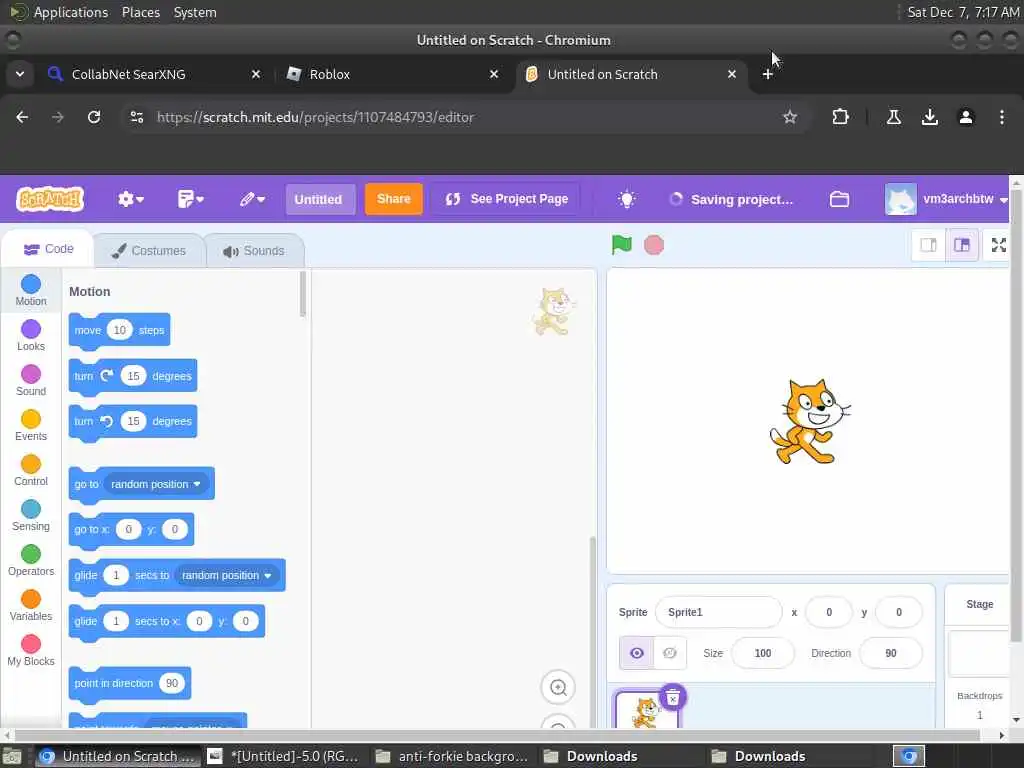Select Operators block category
Screen dimensions: 1024x768
(31, 561)
